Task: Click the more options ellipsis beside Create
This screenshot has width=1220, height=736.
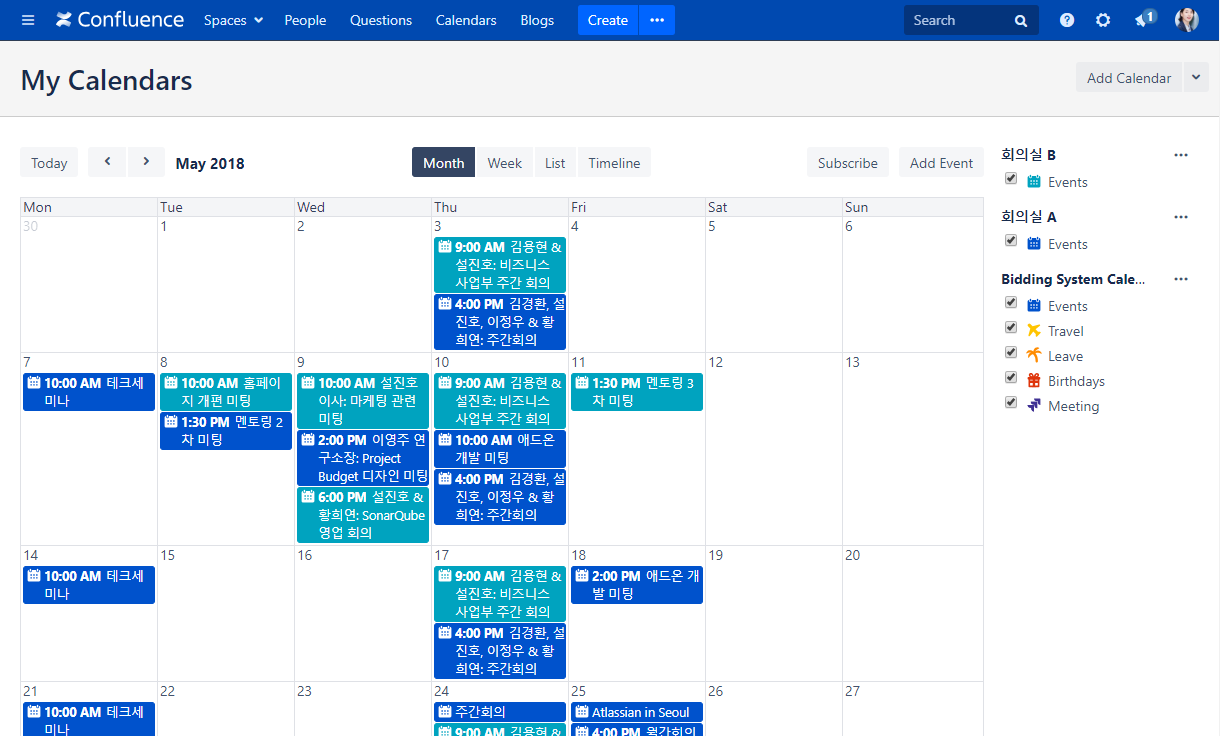Action: (657, 20)
